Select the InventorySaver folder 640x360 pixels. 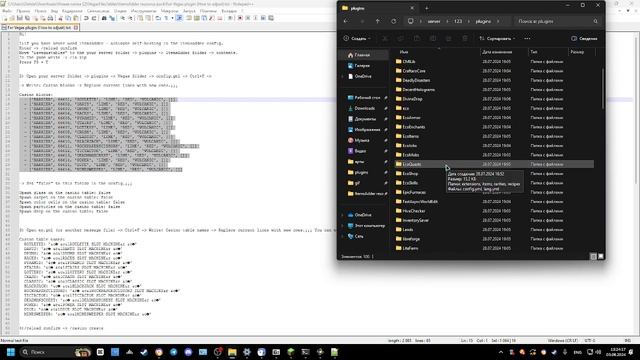(x=412, y=220)
